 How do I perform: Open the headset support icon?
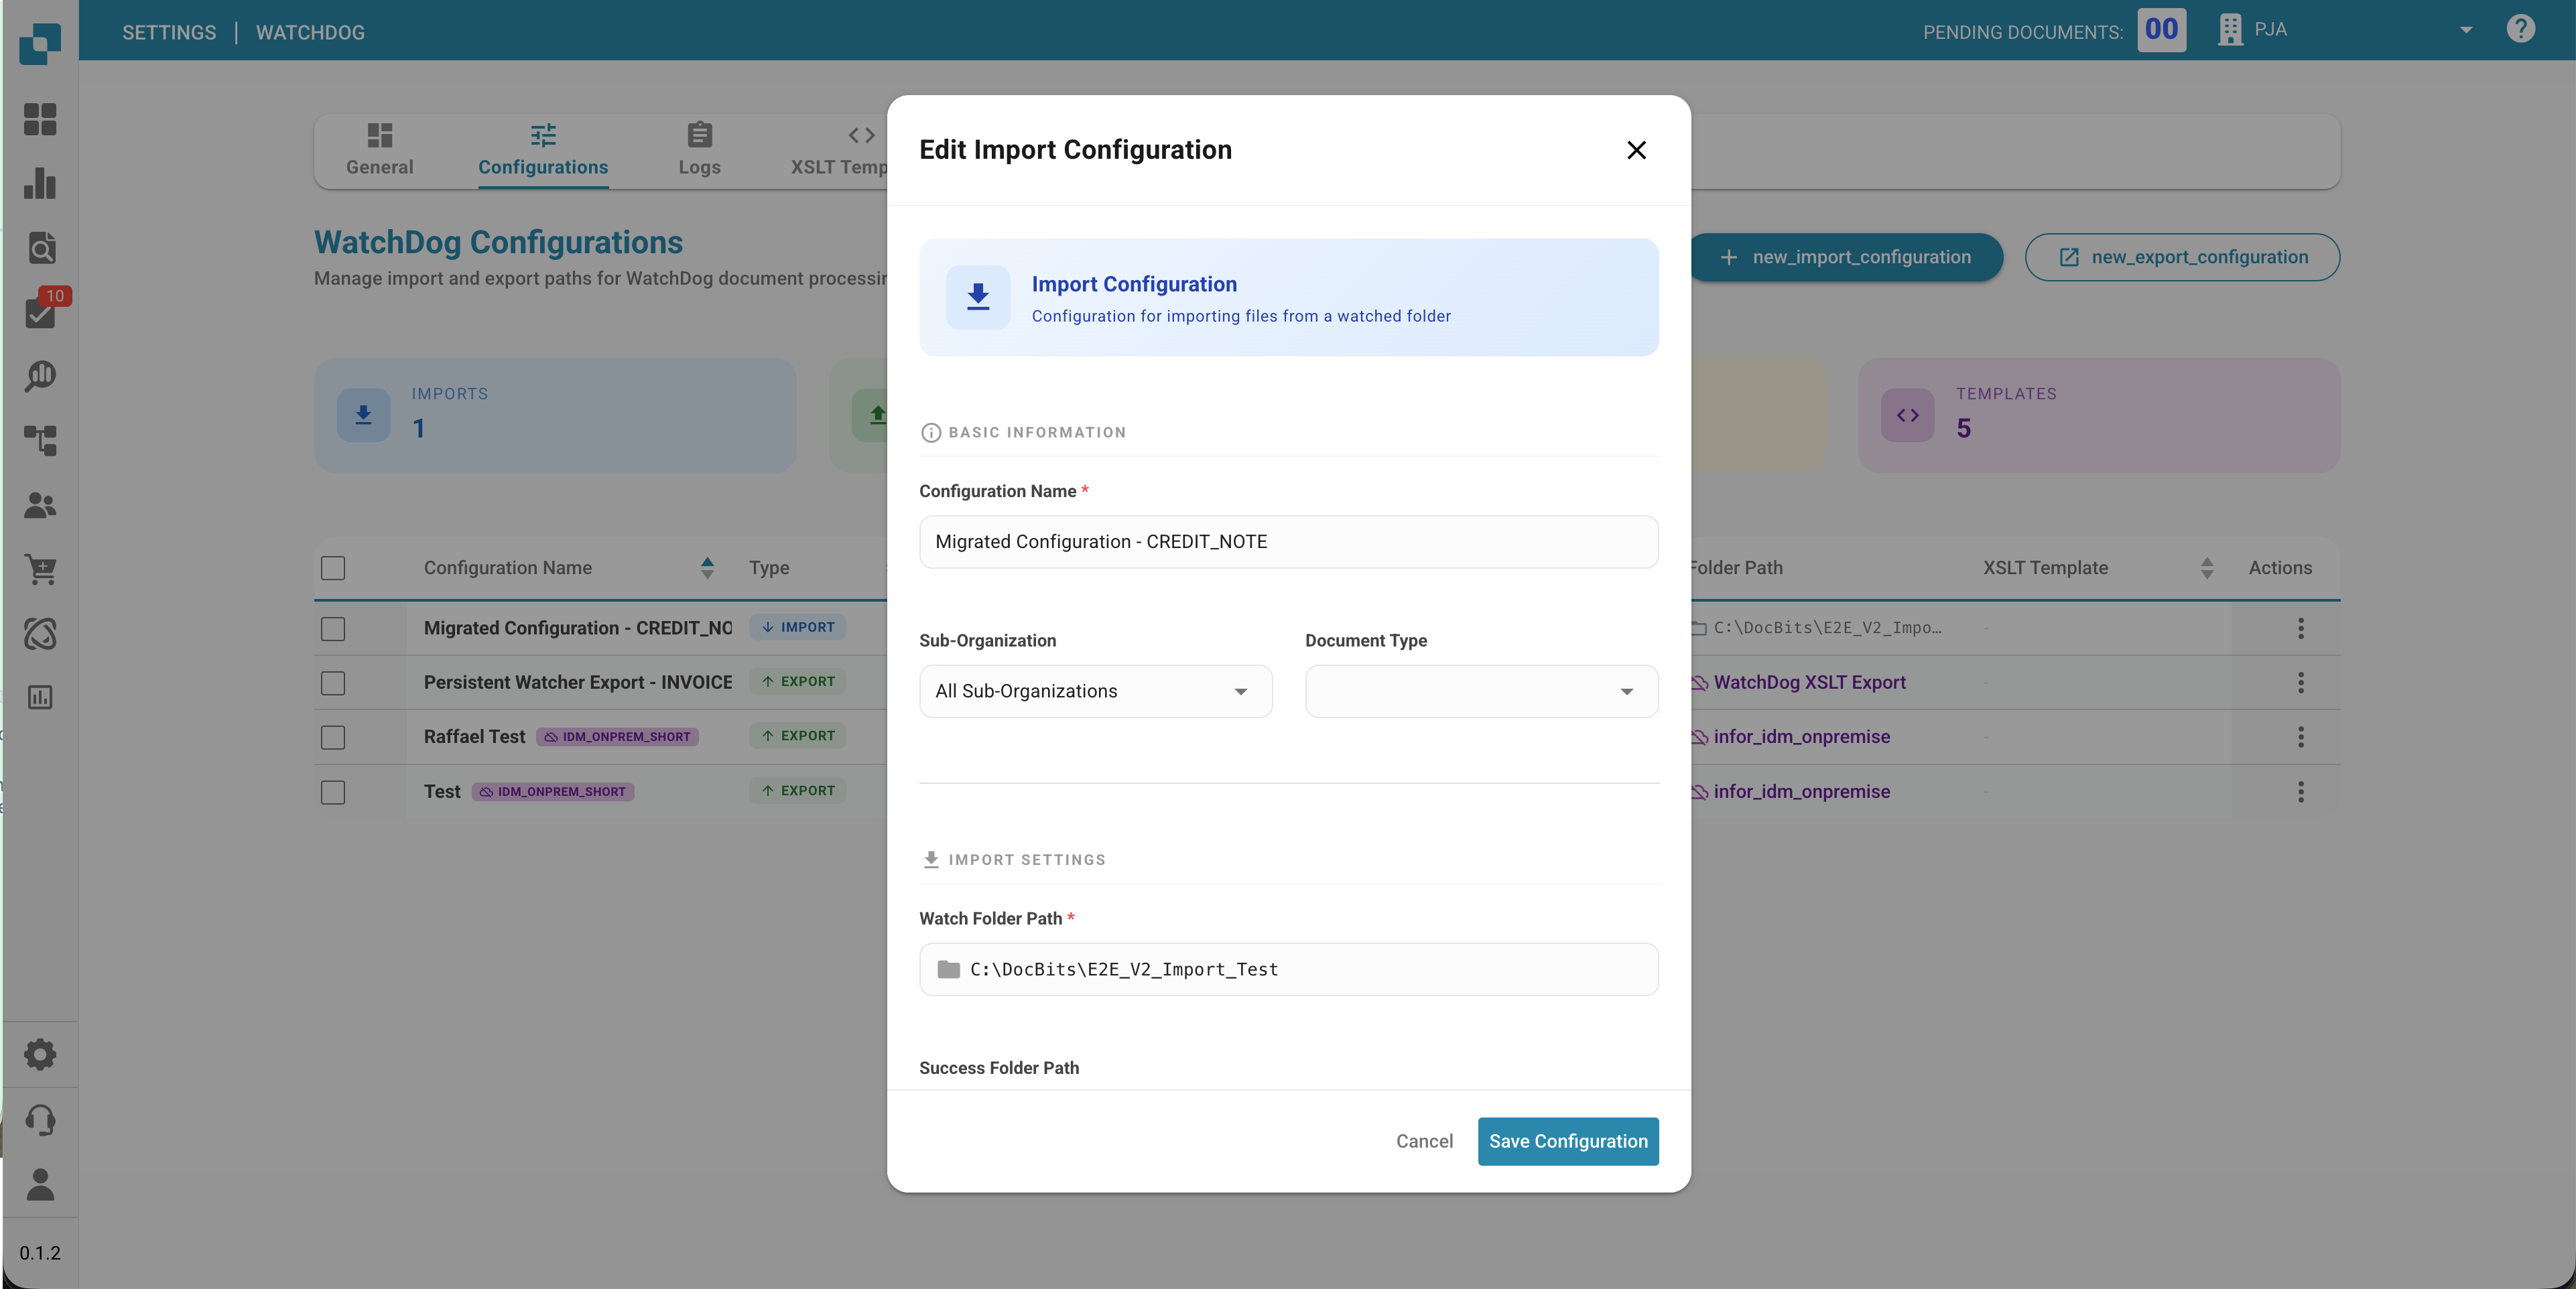pyautogui.click(x=40, y=1120)
